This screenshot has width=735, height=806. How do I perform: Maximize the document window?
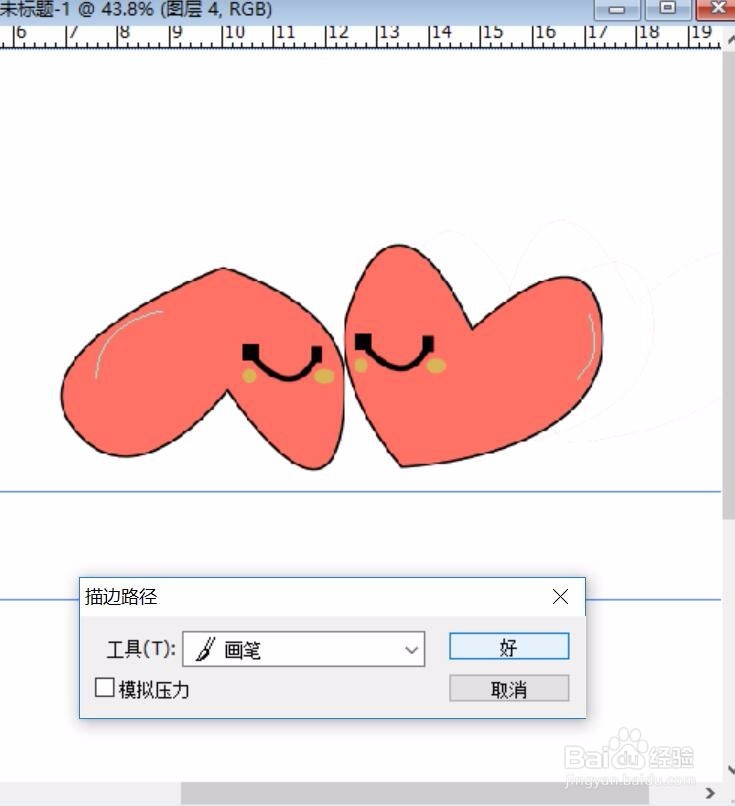668,9
